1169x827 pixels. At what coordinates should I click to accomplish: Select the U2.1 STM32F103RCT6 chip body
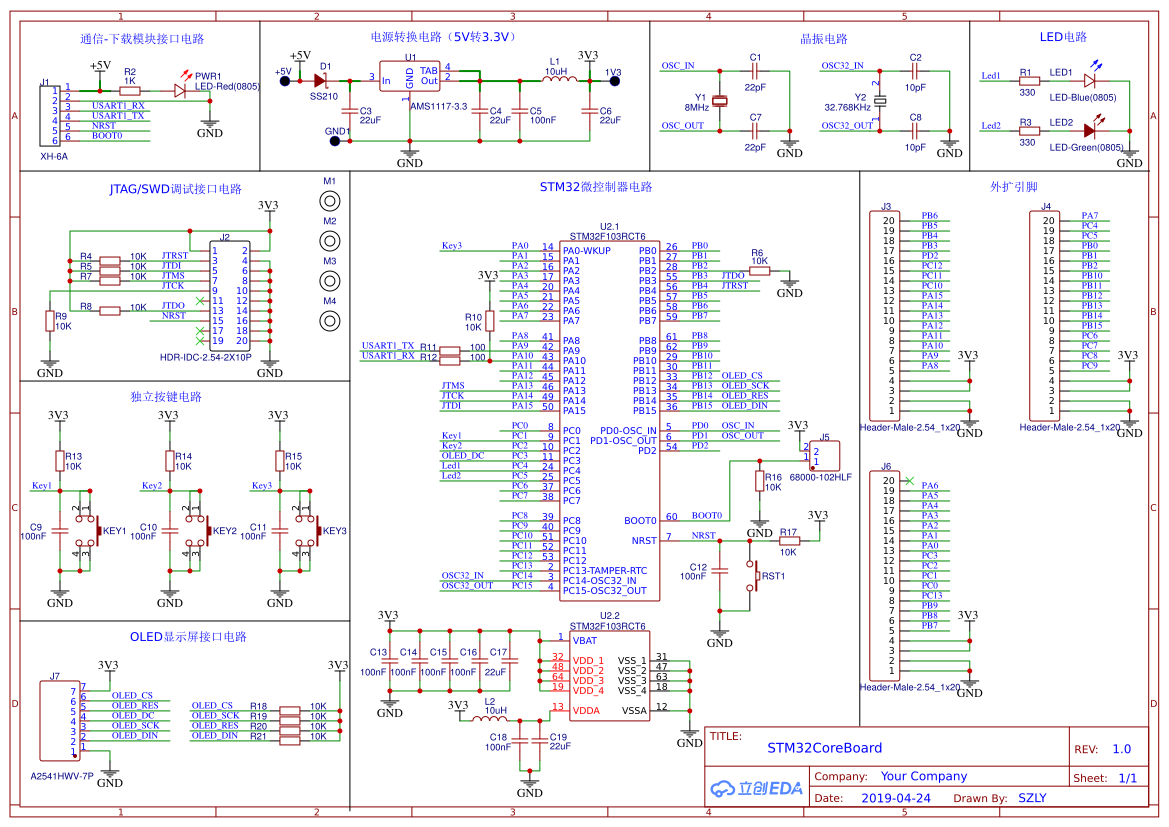[609, 421]
